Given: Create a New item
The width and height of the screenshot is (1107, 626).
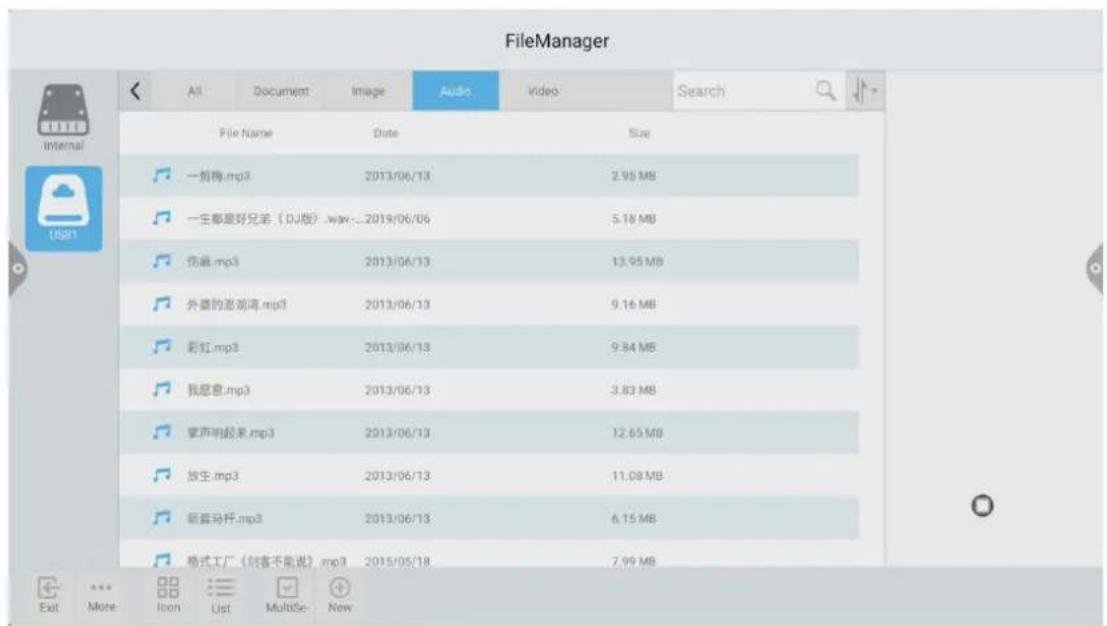Looking at the screenshot, I should (340, 594).
